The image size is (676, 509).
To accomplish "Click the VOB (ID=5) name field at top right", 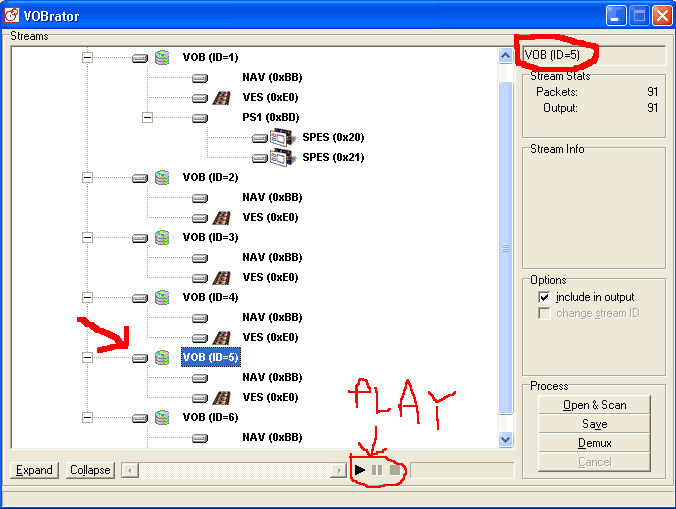I will [x=594, y=55].
